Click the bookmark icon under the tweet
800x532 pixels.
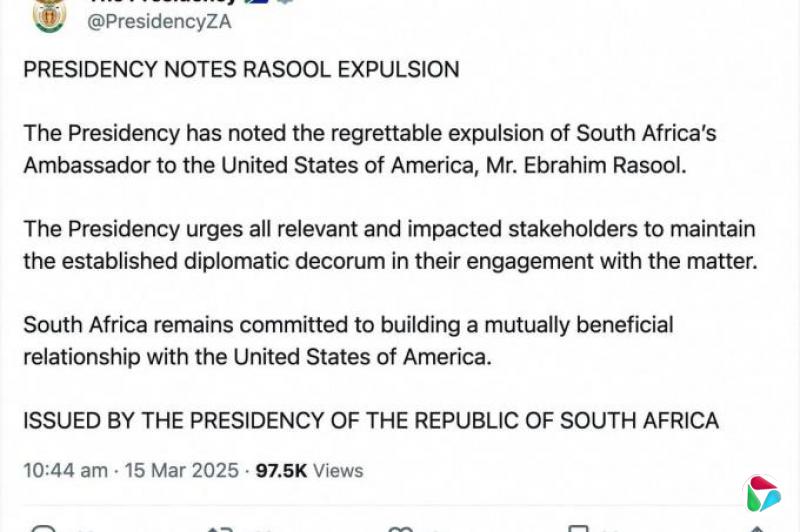click(x=578, y=528)
